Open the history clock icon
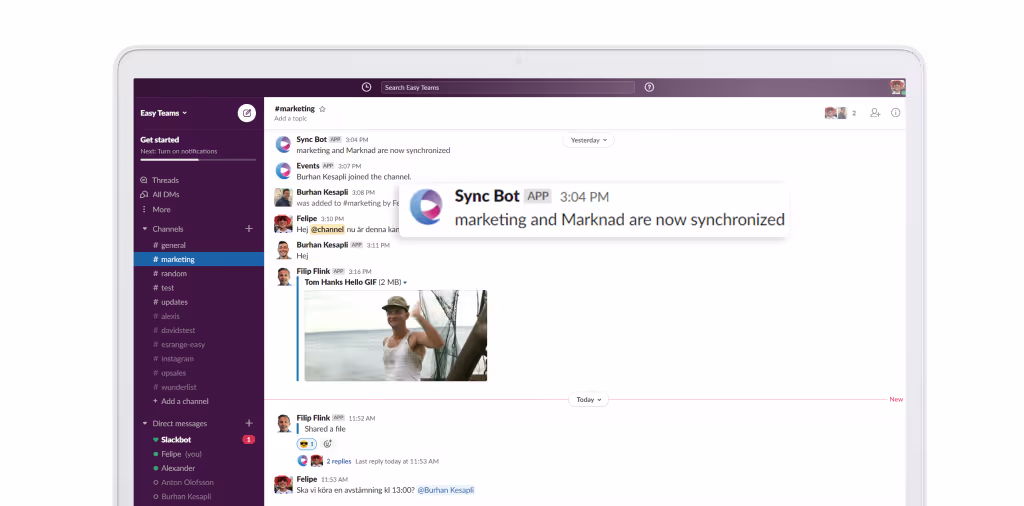This screenshot has width=1024, height=506. click(366, 87)
